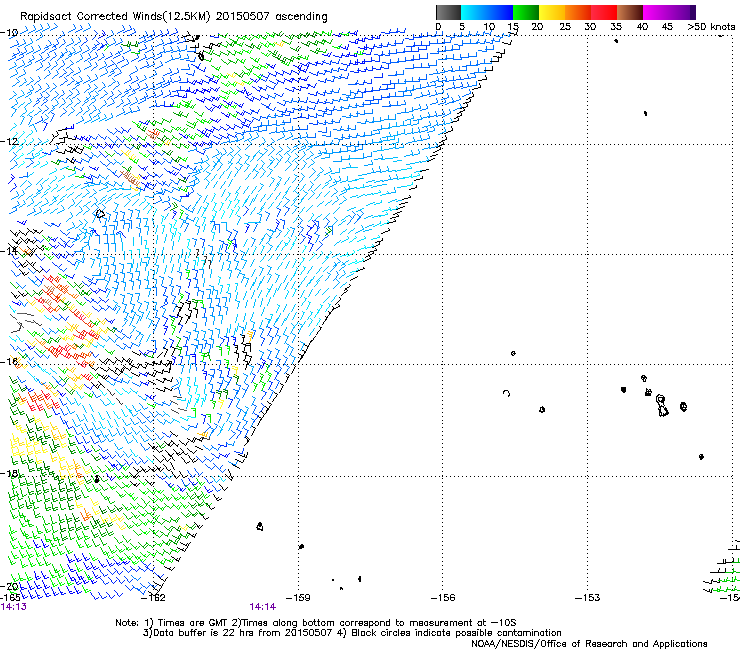Click the yellow 20–25 knots legend swatch
The image size is (740, 650).
point(552,12)
